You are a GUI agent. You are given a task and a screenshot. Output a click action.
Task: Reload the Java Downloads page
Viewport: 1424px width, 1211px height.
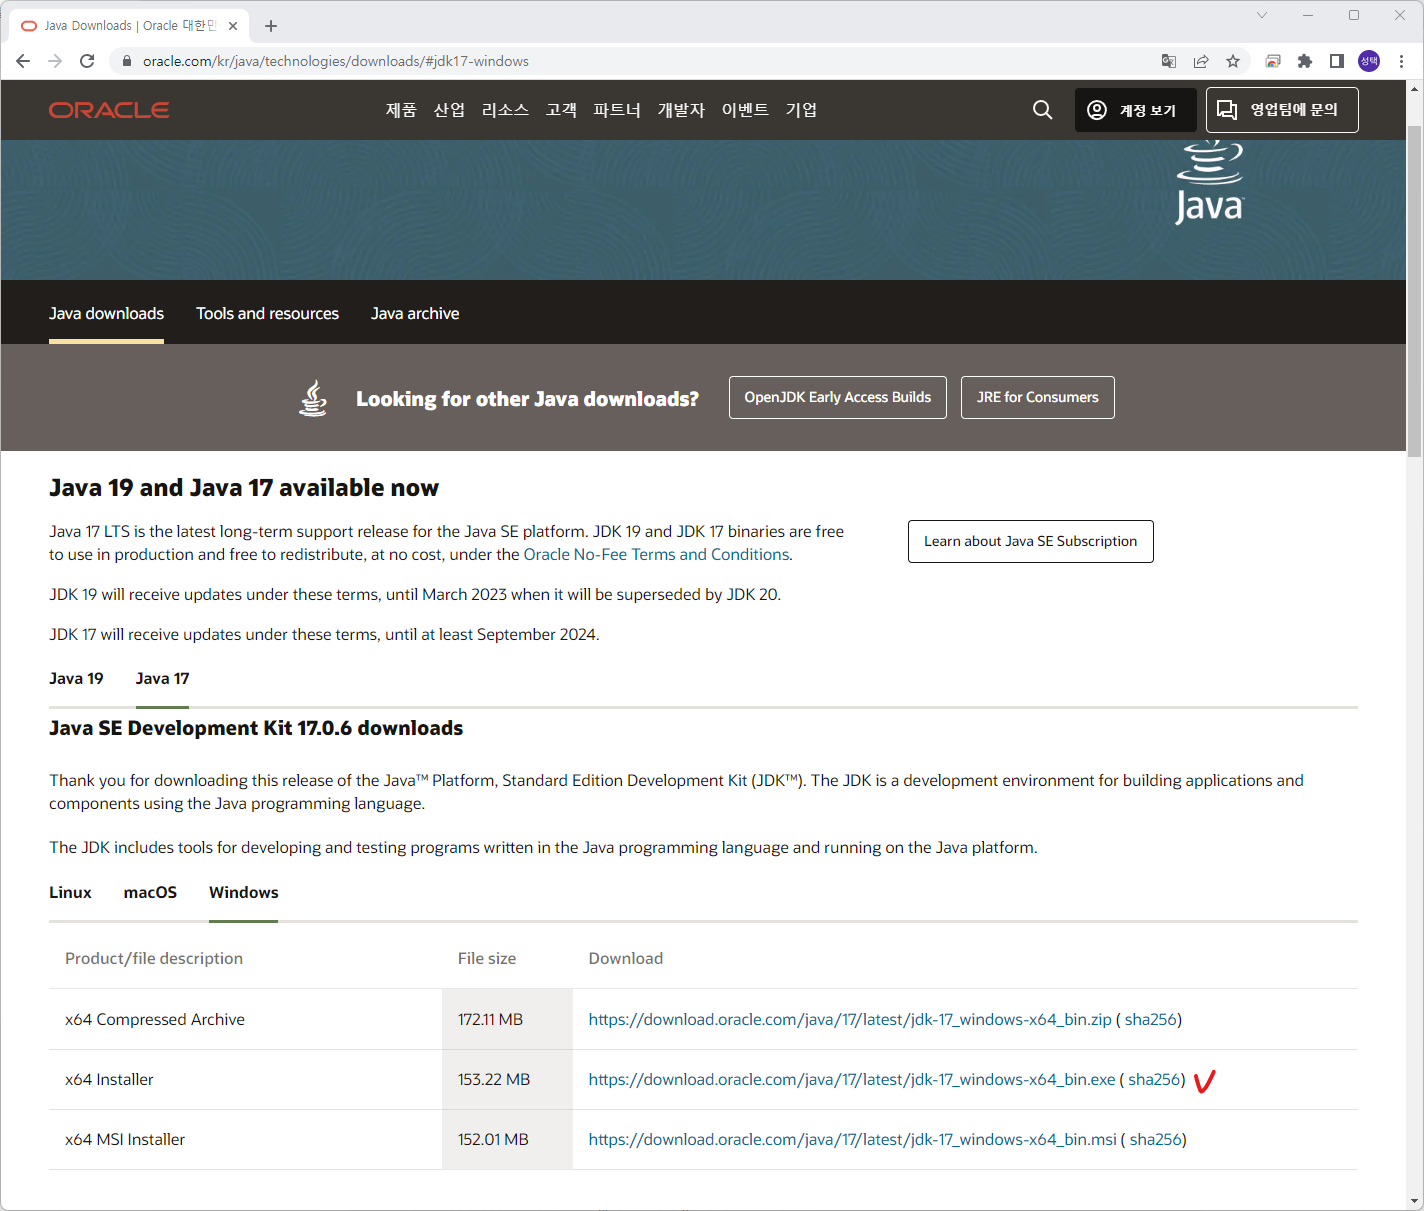click(87, 61)
